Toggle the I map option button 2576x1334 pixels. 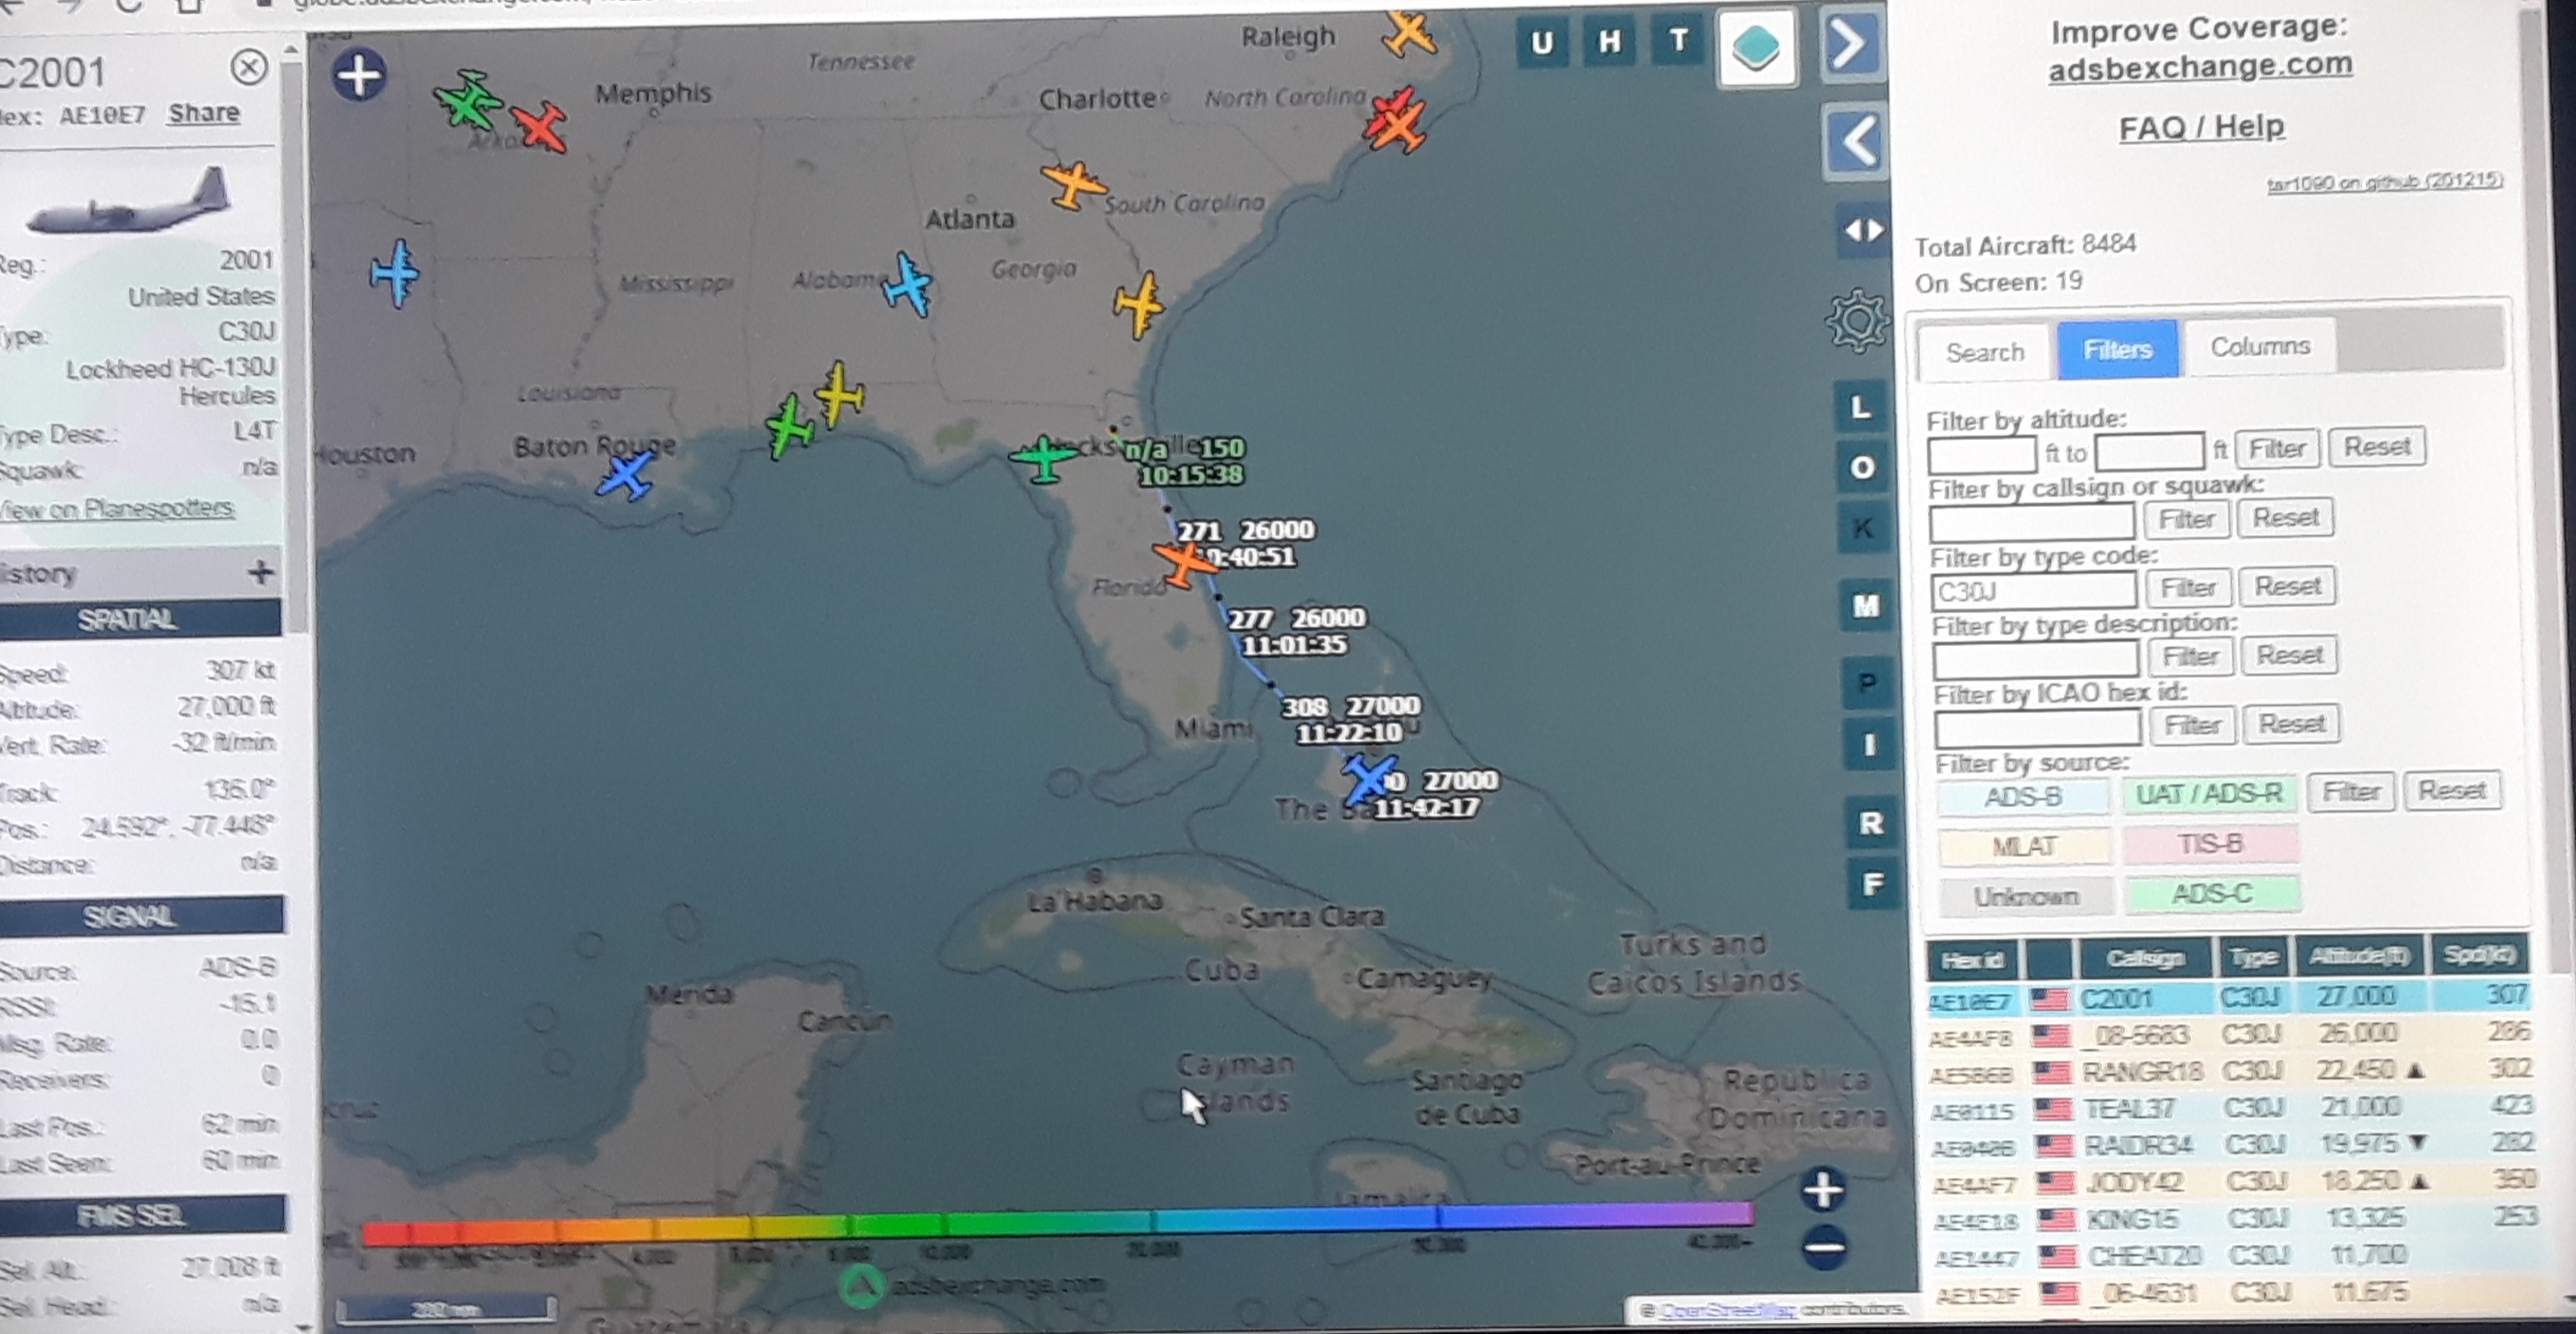1868,745
